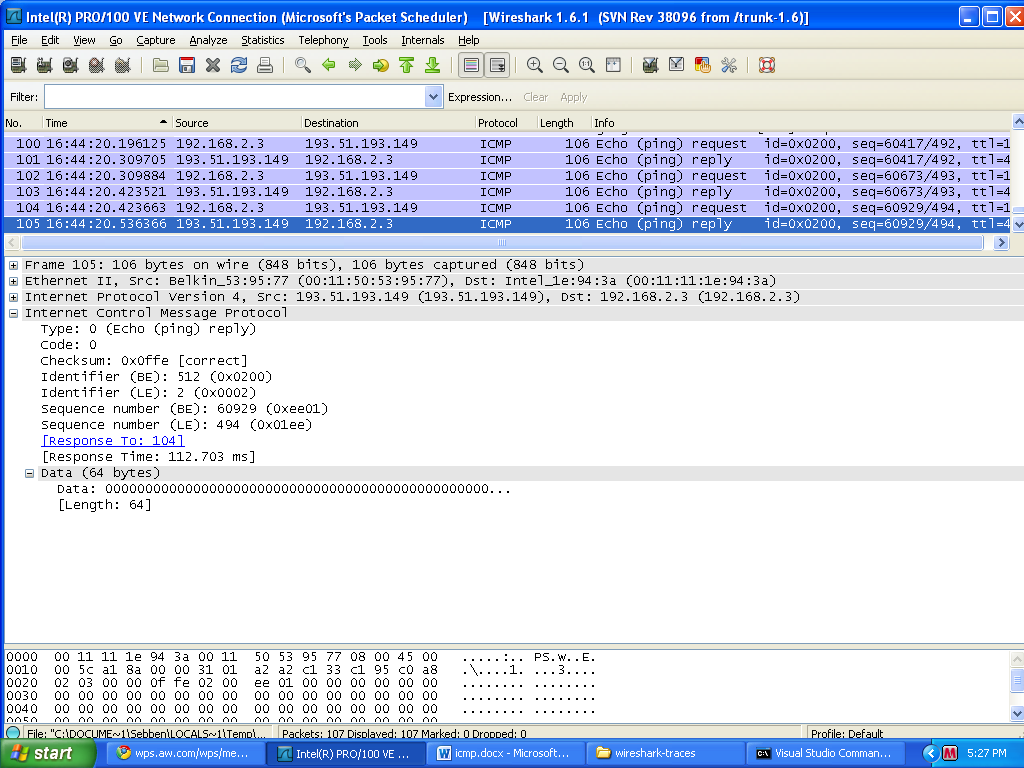This screenshot has width=1024, height=768.
Task: Toggle packet list colorize button
Action: 471,65
